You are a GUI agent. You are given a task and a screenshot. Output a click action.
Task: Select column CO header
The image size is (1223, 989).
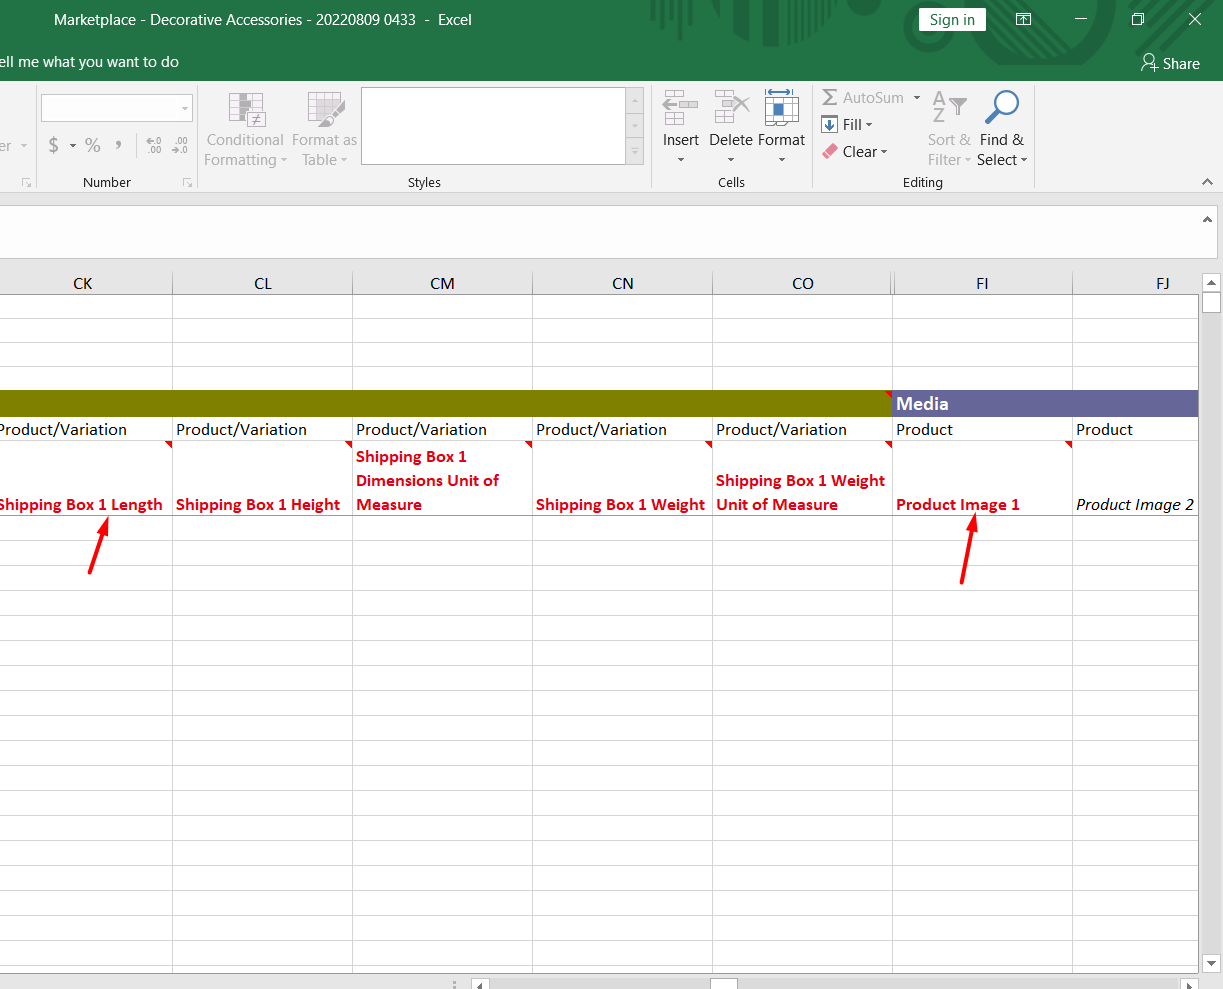(x=803, y=283)
